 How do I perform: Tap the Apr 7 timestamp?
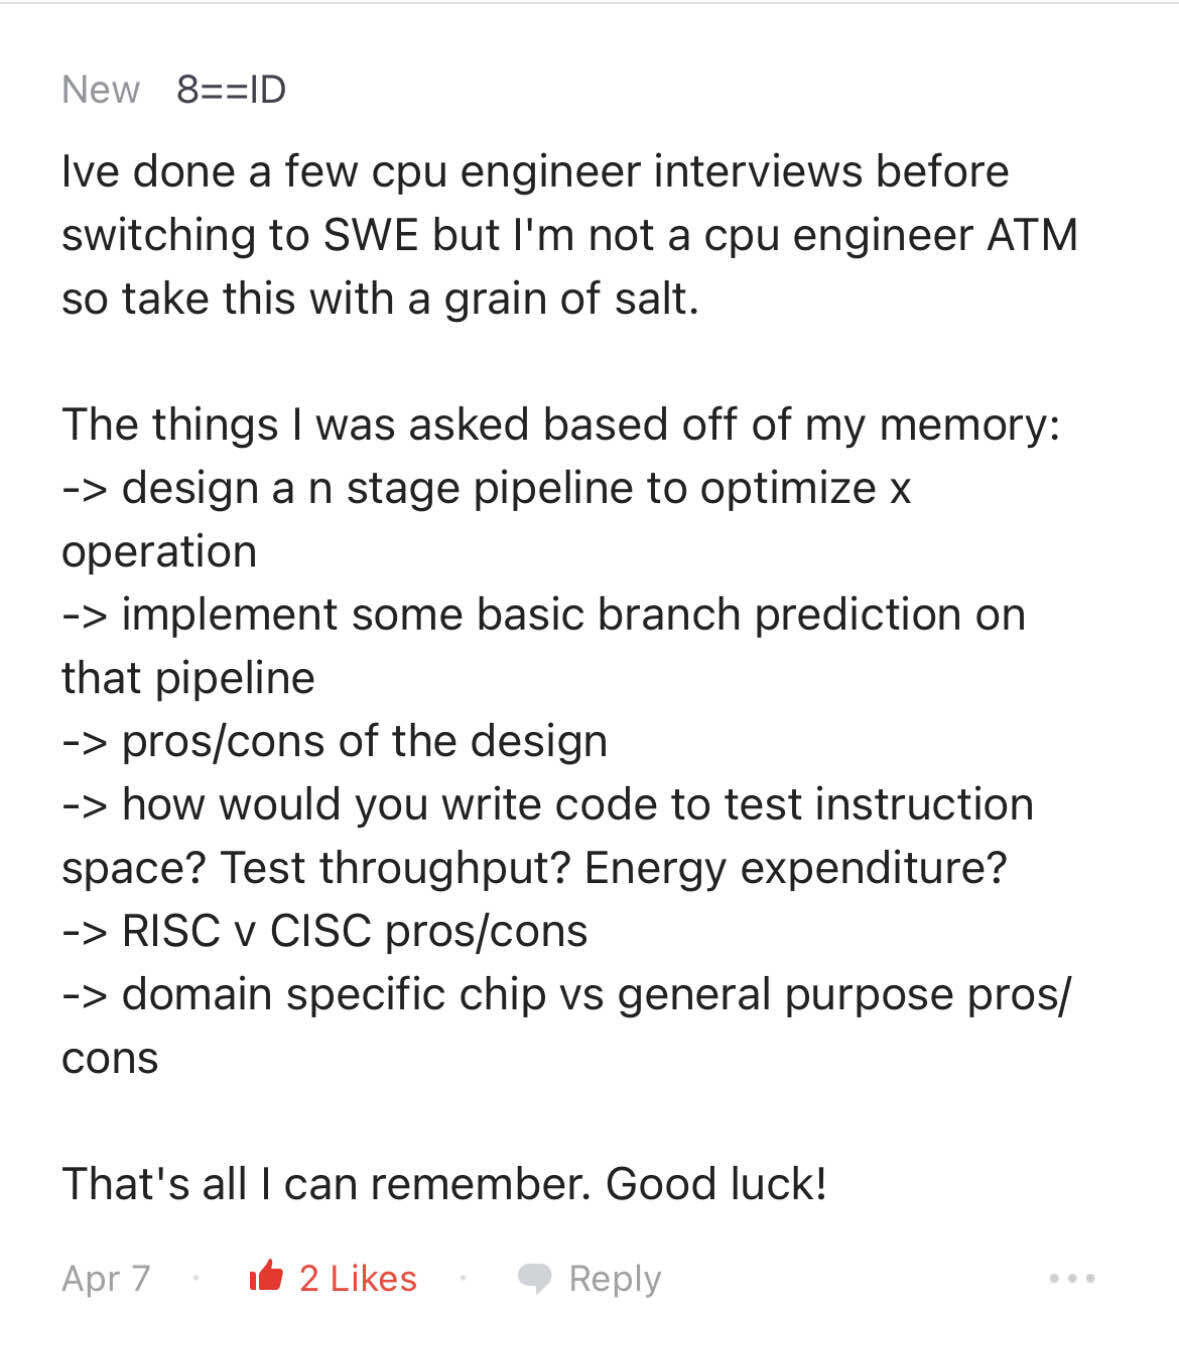pos(105,1278)
